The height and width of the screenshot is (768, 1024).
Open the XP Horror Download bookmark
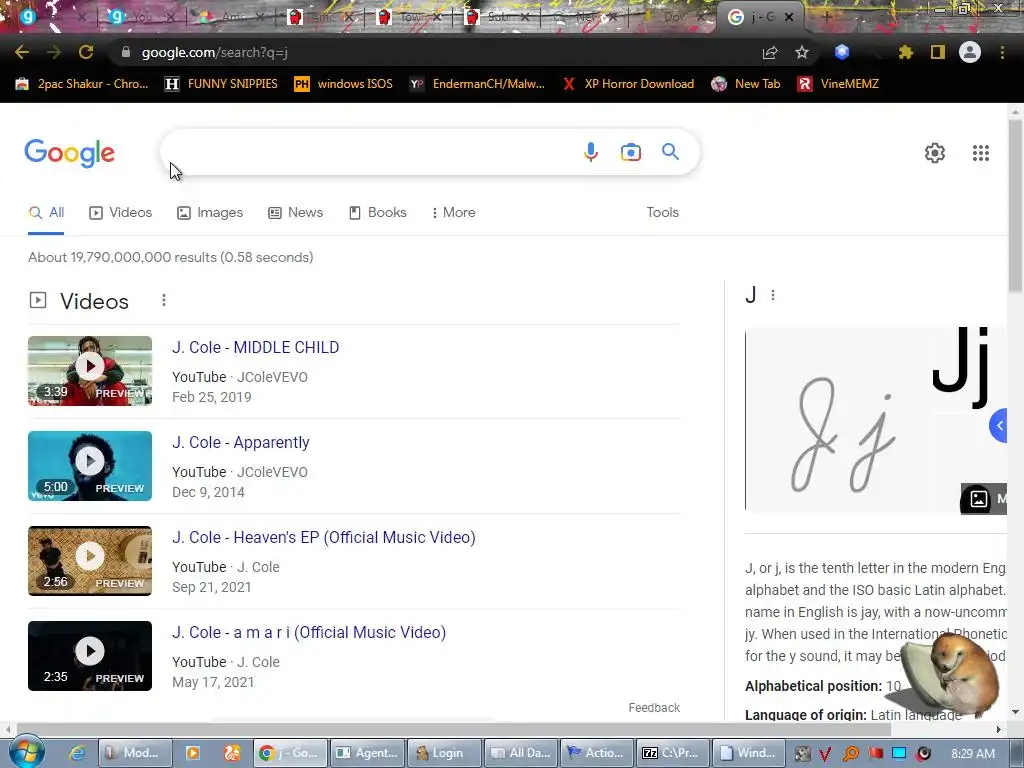click(628, 84)
